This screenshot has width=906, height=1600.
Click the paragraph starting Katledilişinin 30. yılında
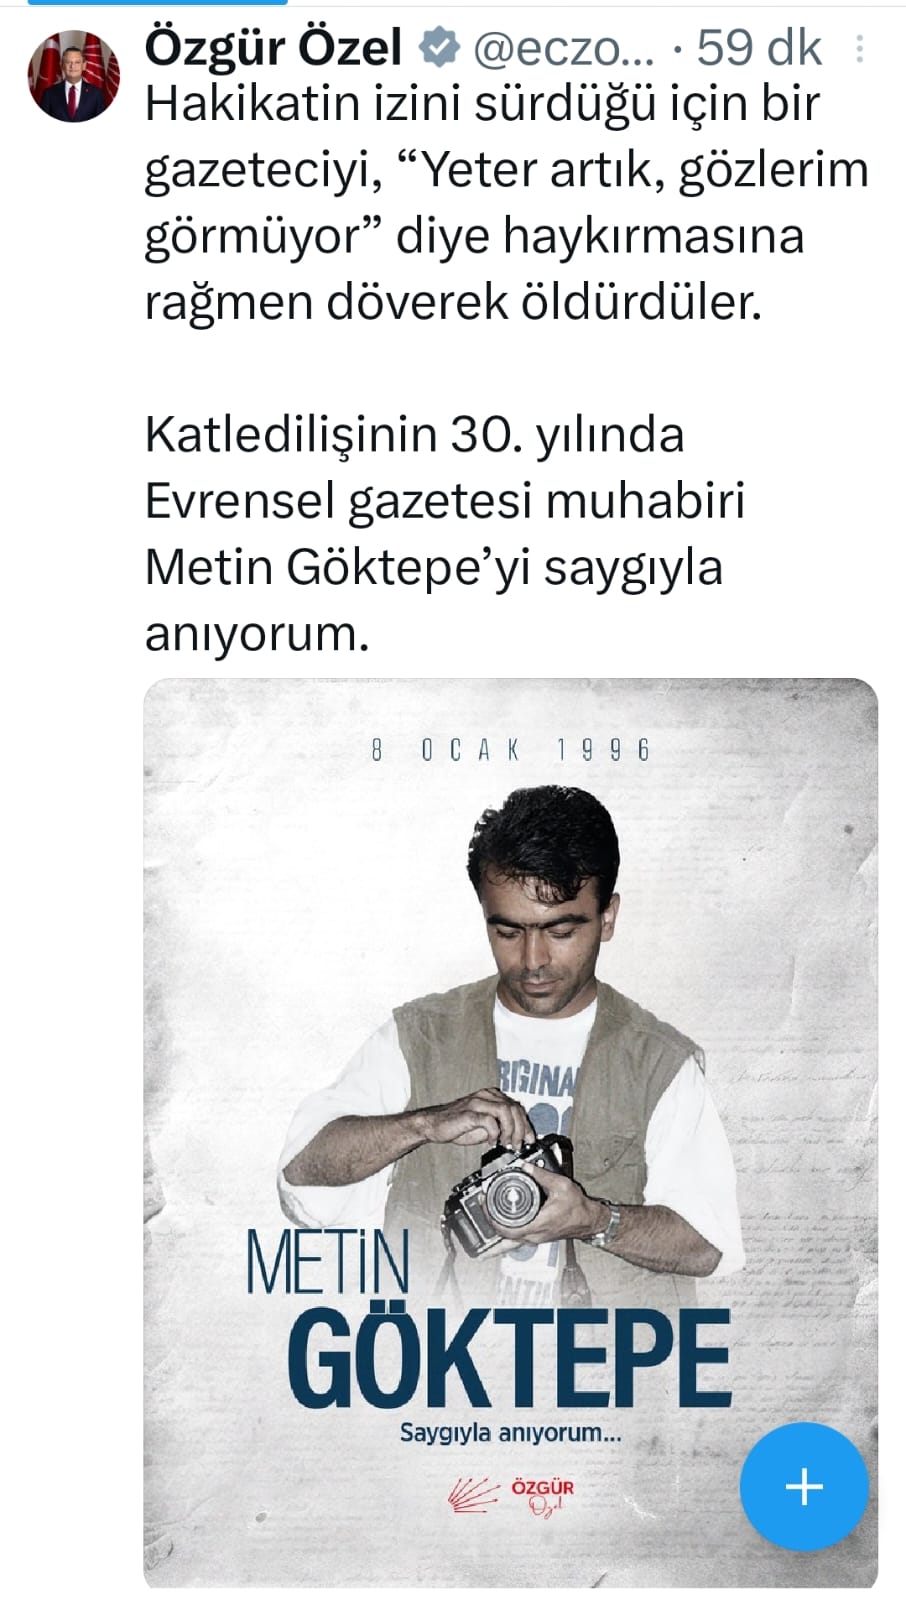pos(445,534)
